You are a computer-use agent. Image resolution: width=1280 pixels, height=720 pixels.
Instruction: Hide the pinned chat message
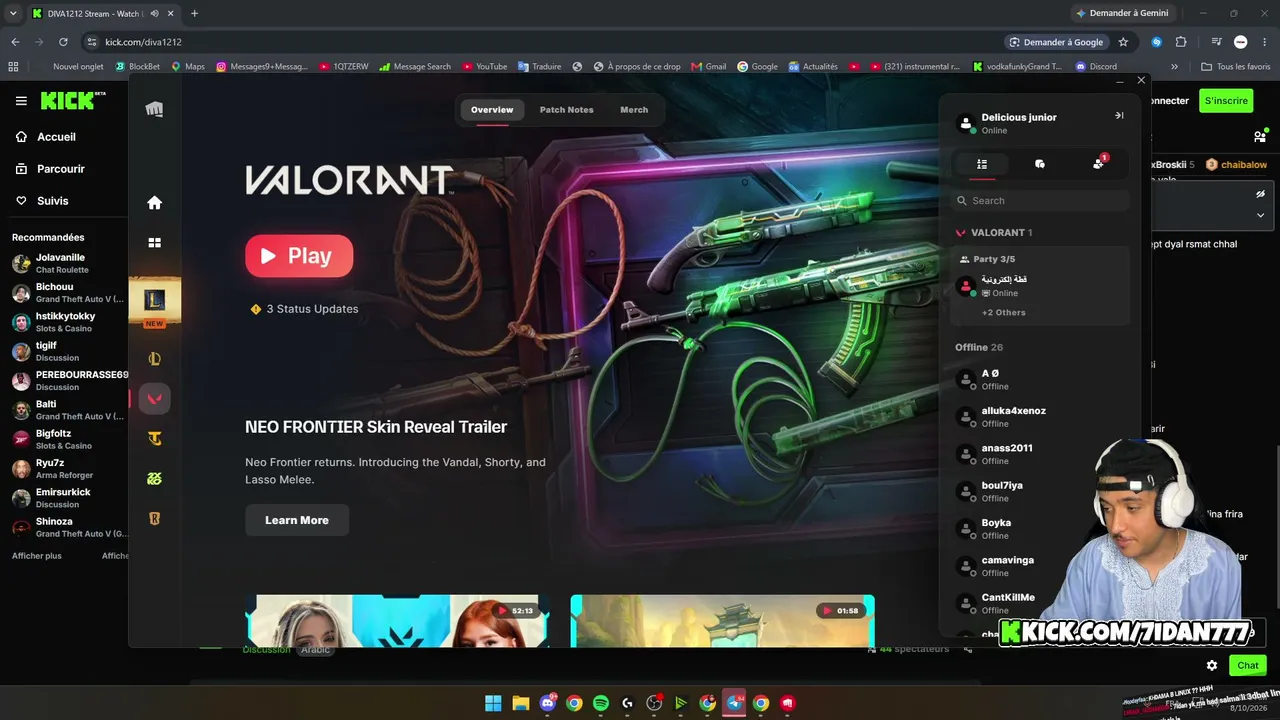click(1260, 194)
